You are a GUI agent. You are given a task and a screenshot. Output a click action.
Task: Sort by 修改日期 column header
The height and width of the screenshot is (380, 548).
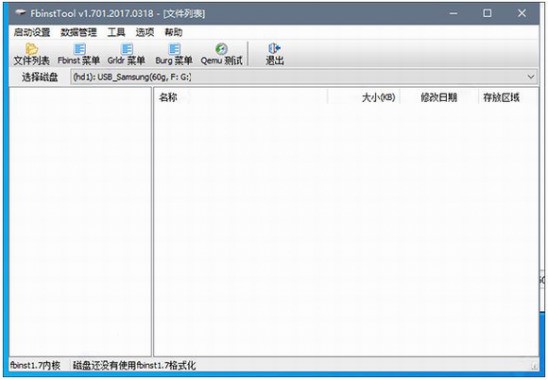pyautogui.click(x=439, y=97)
